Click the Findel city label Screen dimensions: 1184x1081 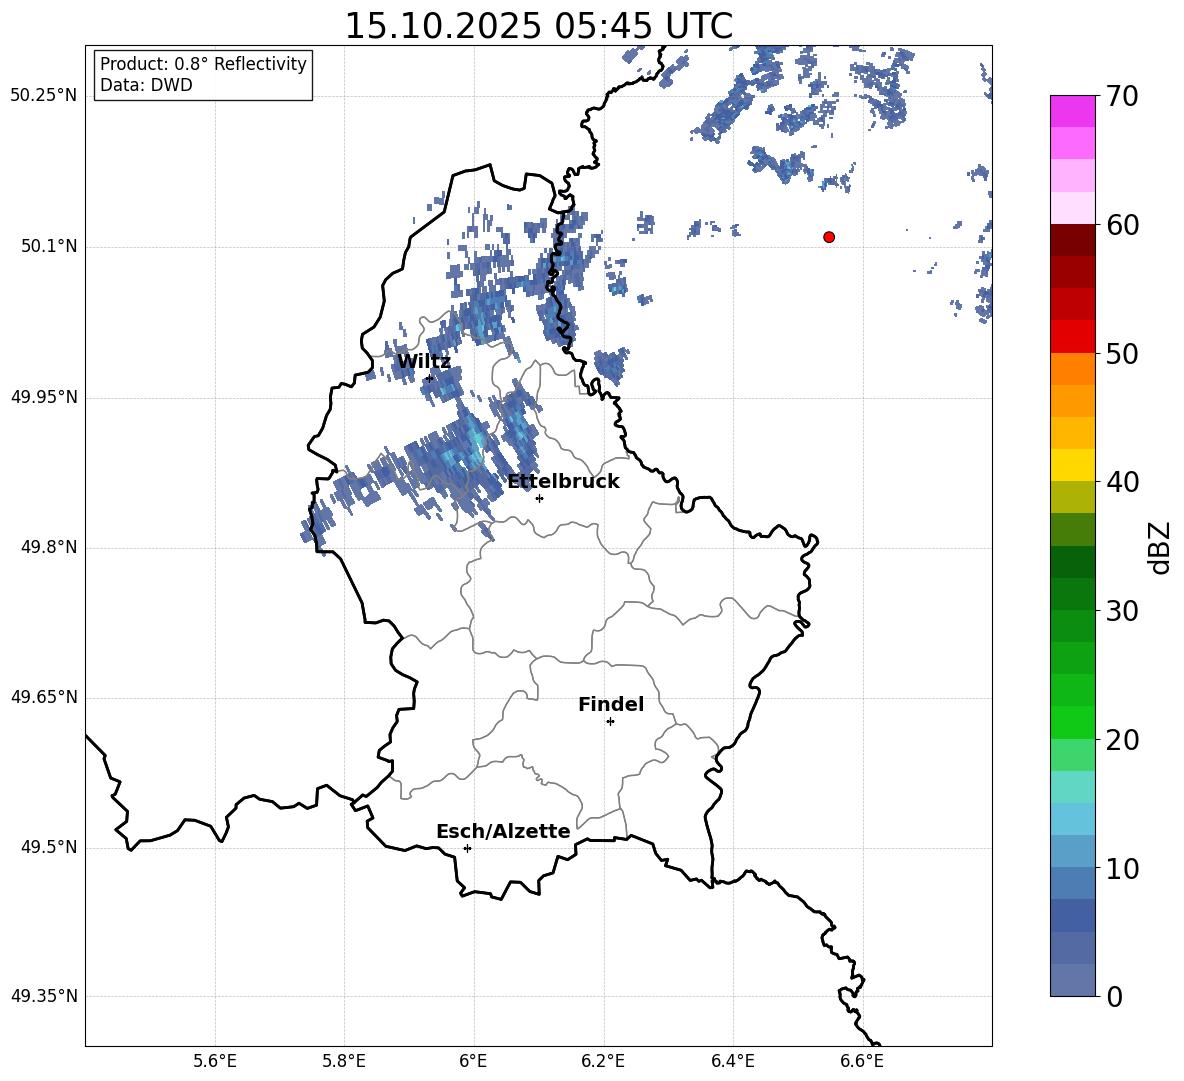[x=611, y=704]
